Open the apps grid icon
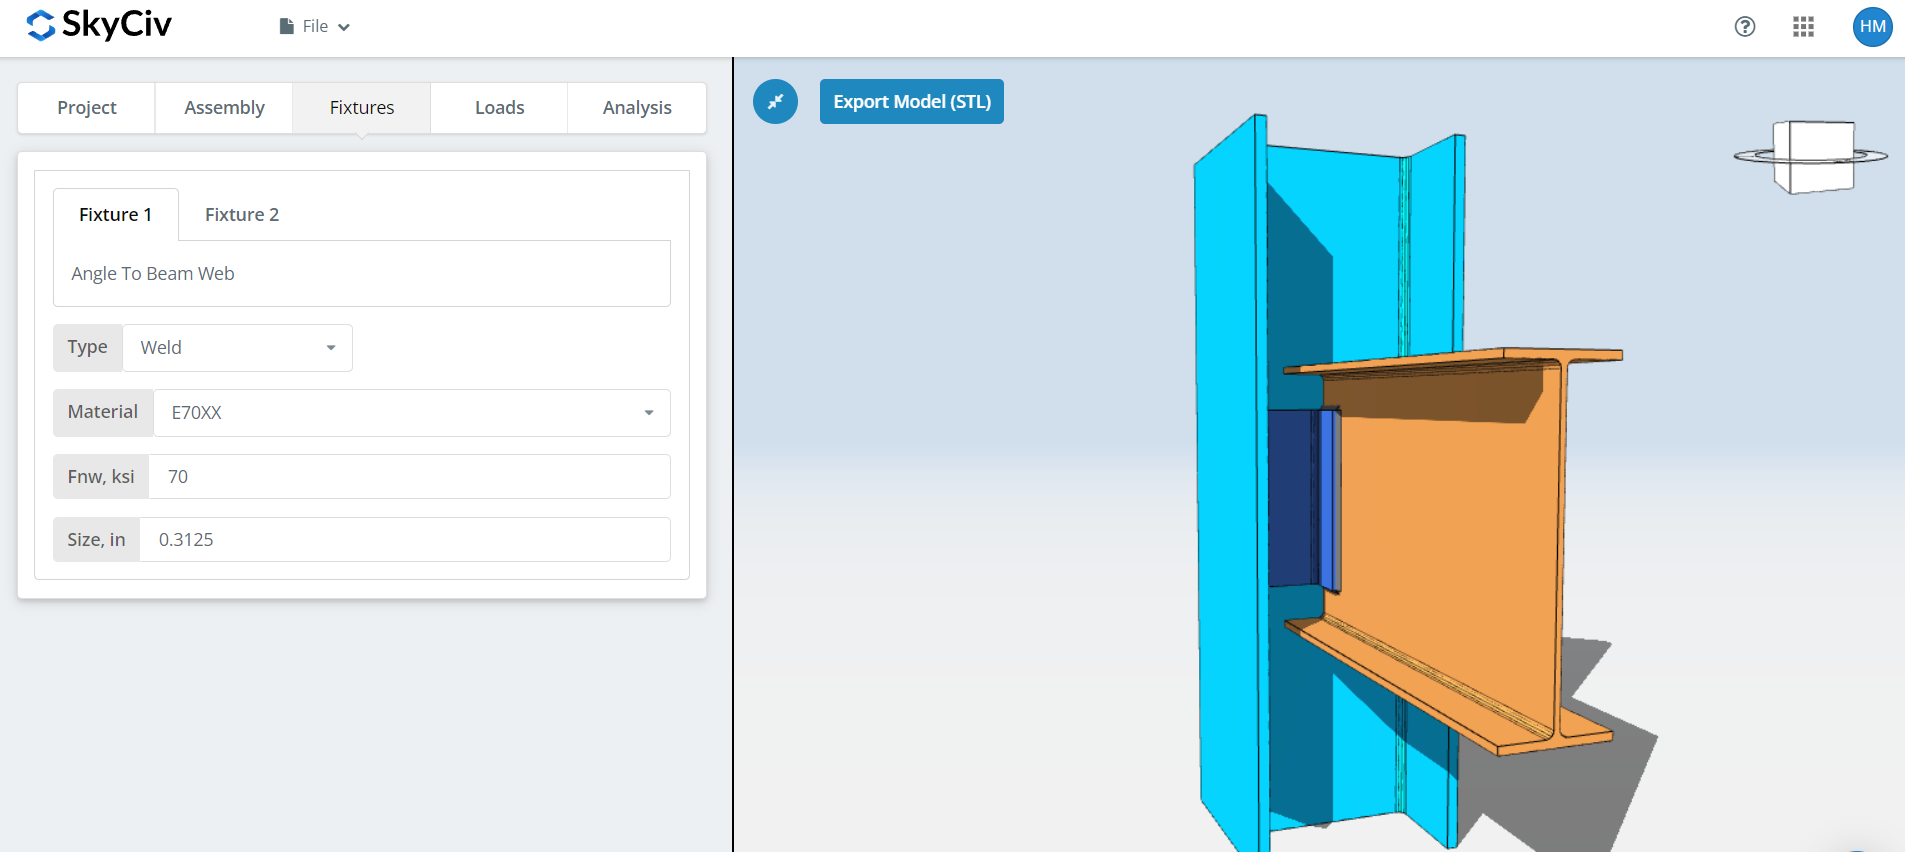Screen dimensions: 1905x852 [x=1803, y=27]
